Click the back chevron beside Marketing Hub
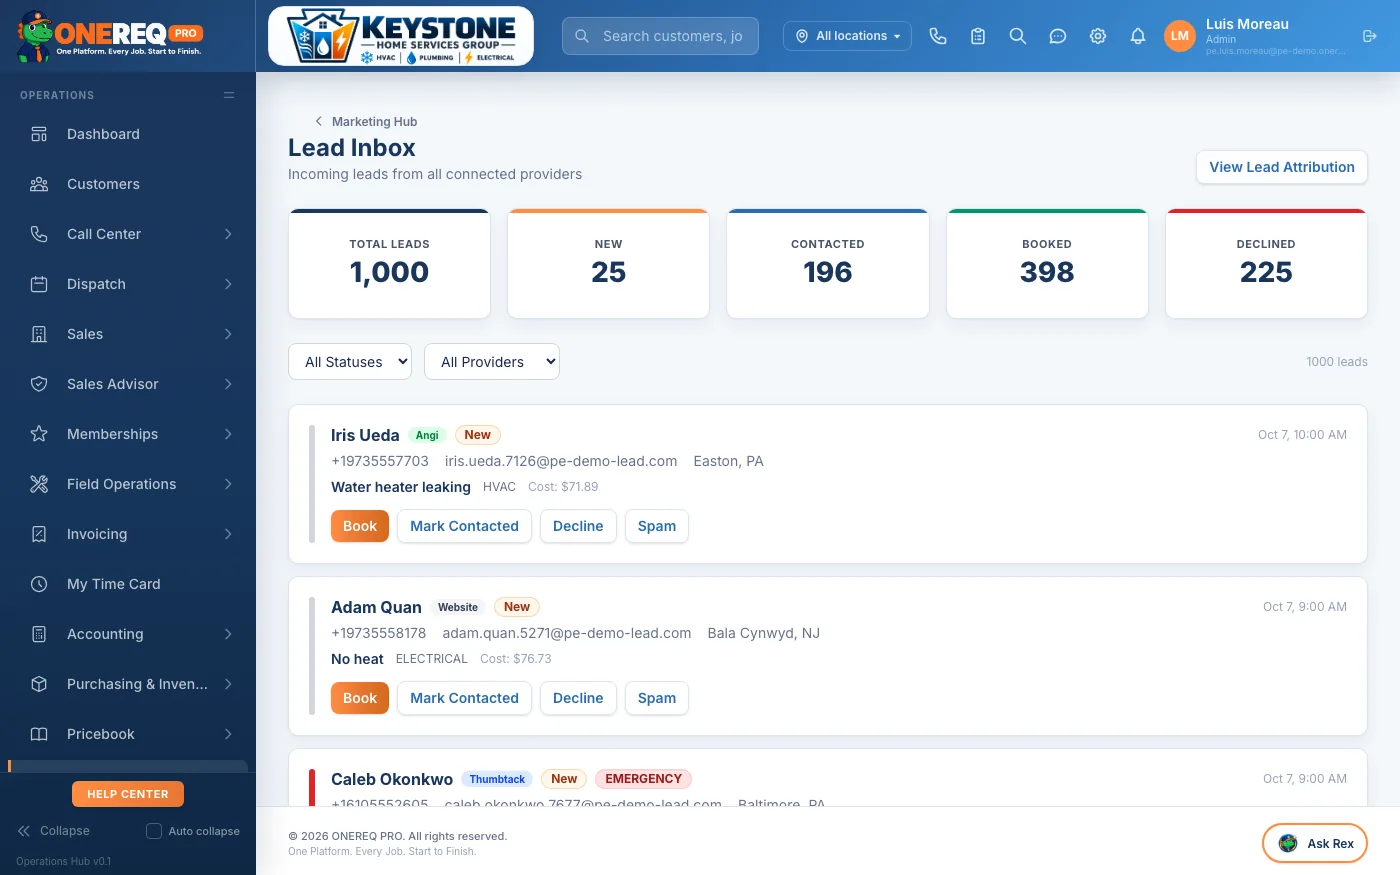 click(319, 121)
